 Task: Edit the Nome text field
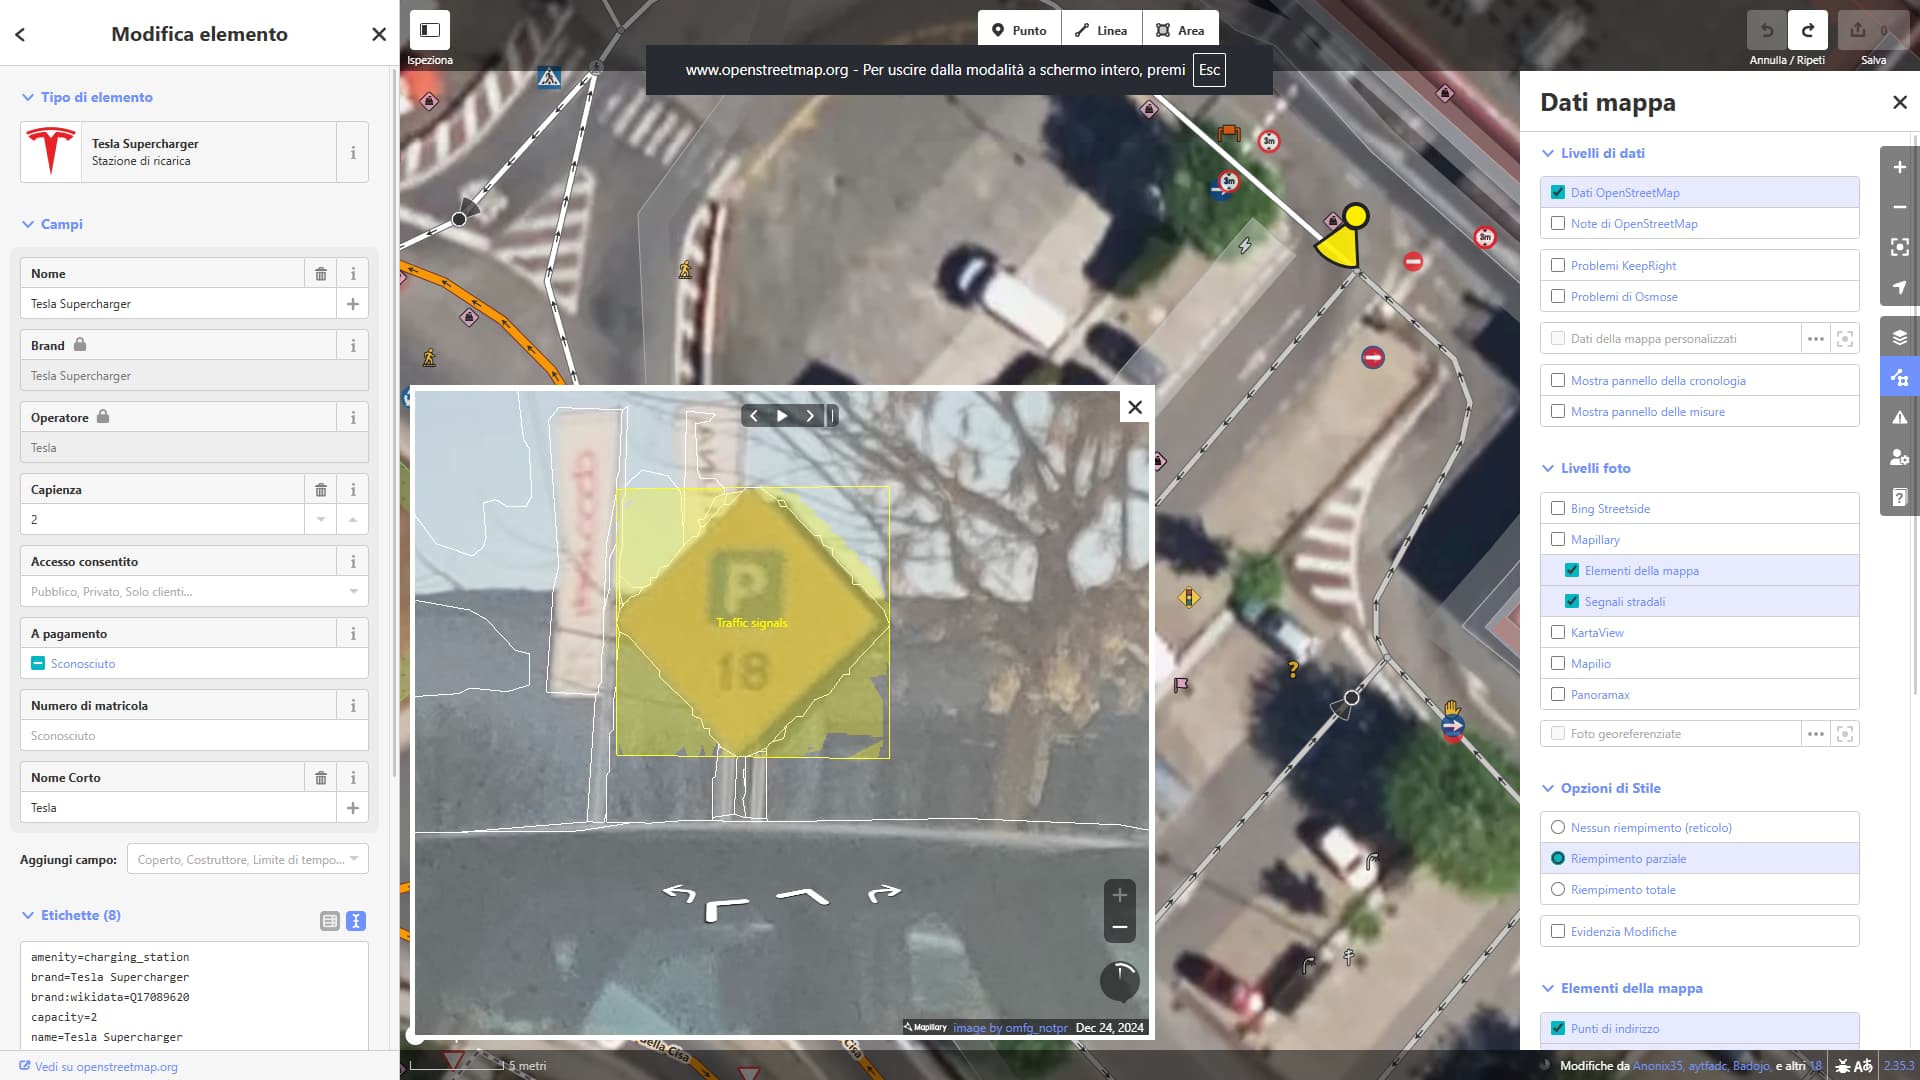coord(178,304)
